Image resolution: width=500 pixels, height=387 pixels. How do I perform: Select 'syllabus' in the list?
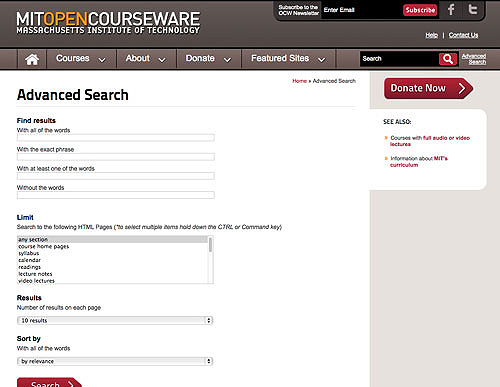[x=112, y=253]
